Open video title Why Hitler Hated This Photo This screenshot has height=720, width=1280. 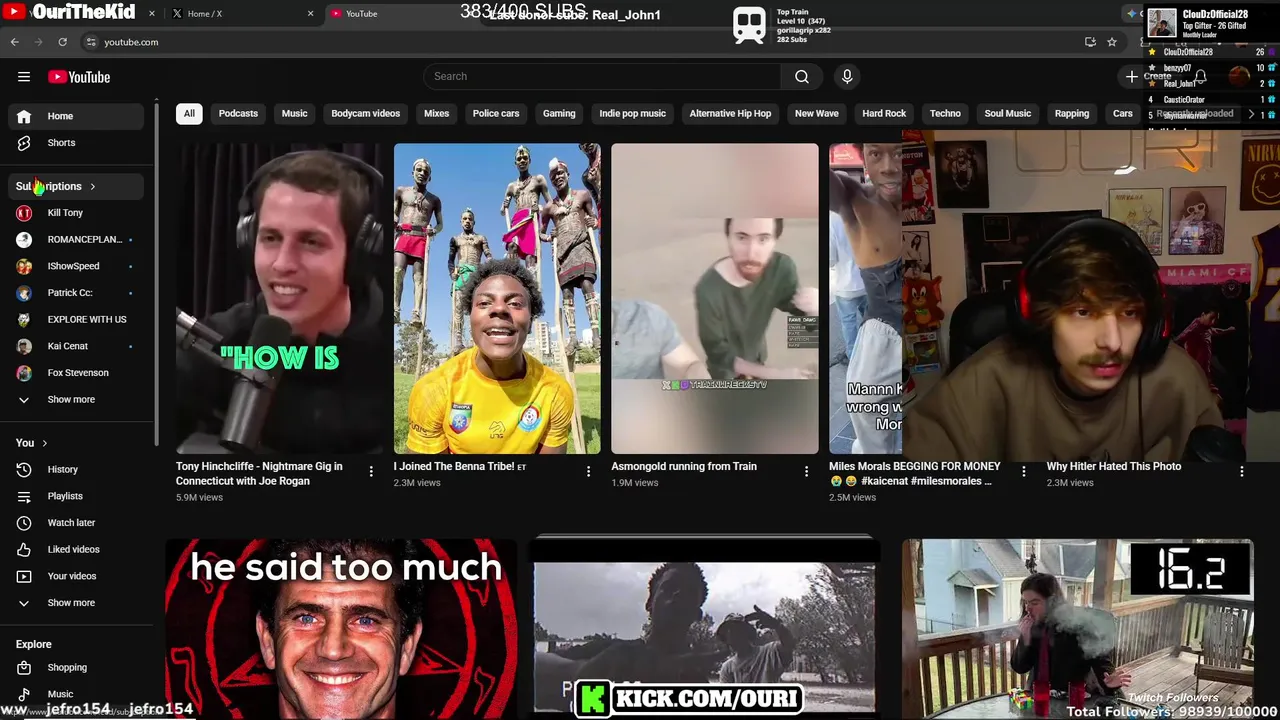coord(1114,466)
